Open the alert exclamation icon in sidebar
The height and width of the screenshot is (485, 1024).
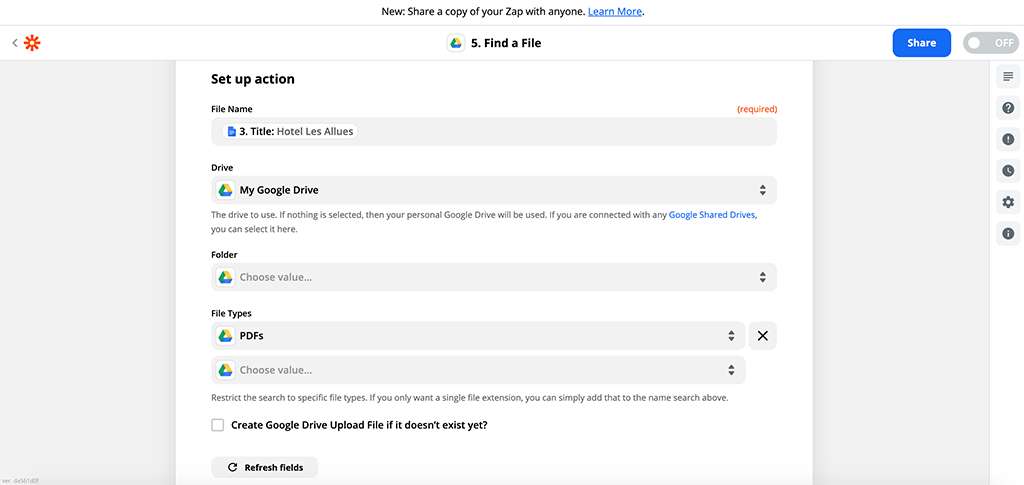(1007, 139)
